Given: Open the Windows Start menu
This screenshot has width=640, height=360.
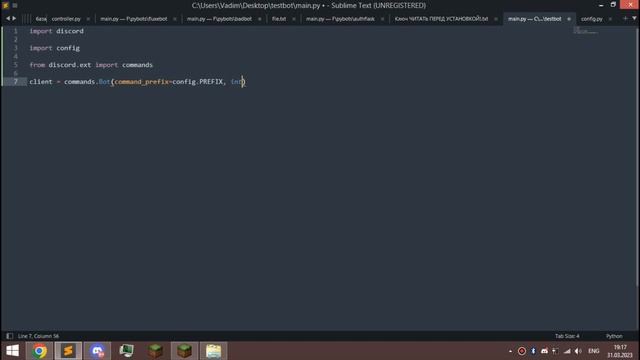Looking at the screenshot, I should 12,351.
